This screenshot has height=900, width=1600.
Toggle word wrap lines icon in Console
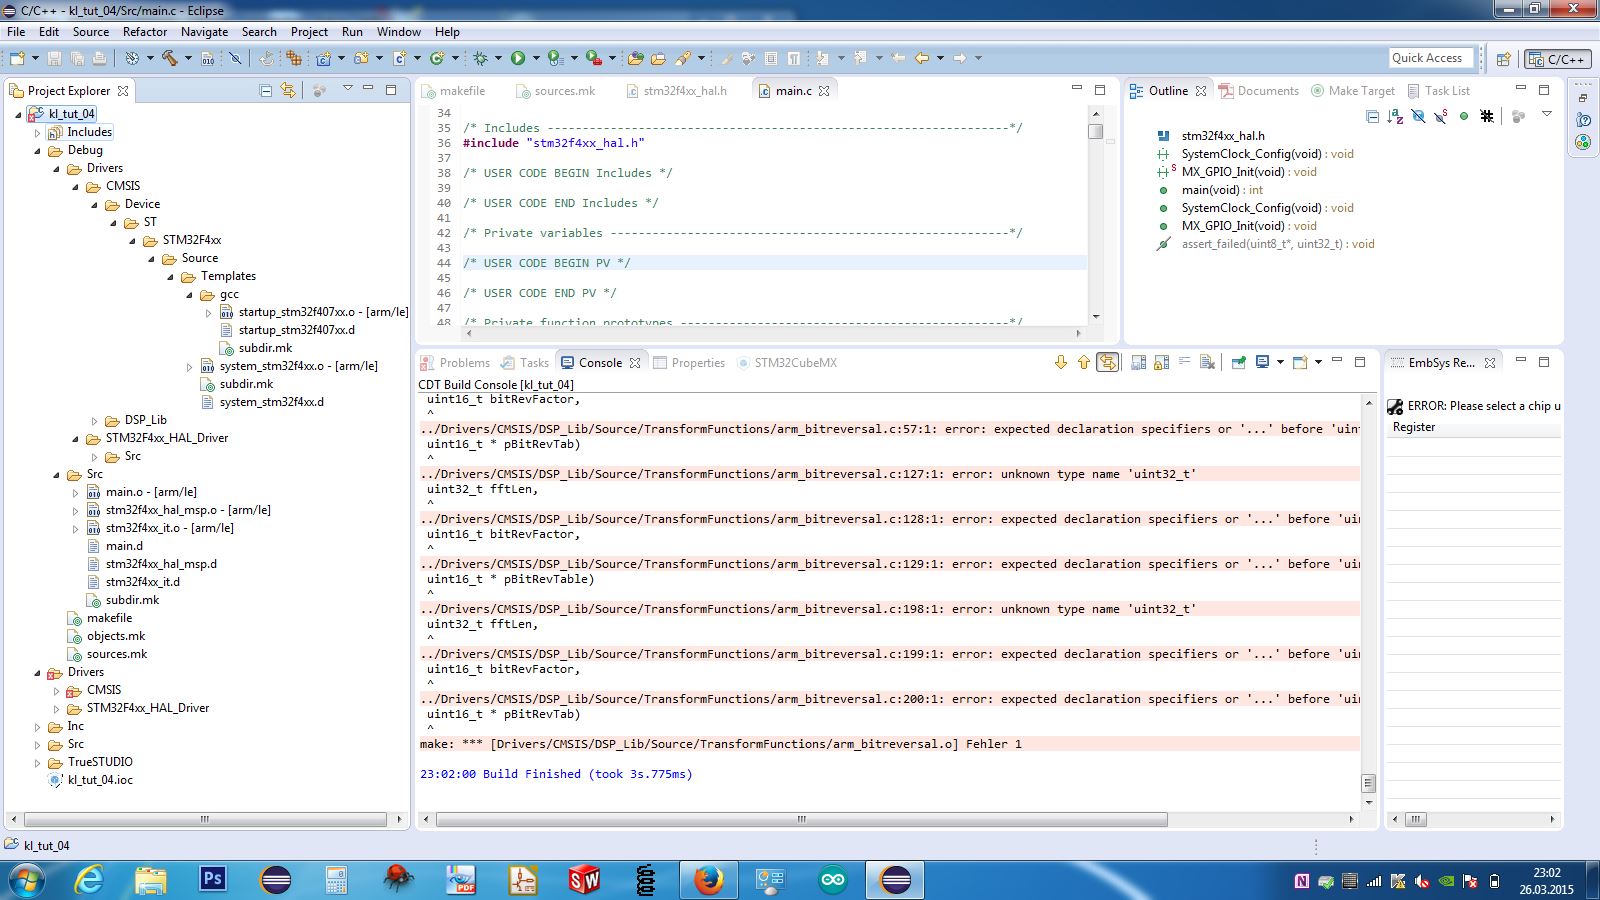(1184, 362)
